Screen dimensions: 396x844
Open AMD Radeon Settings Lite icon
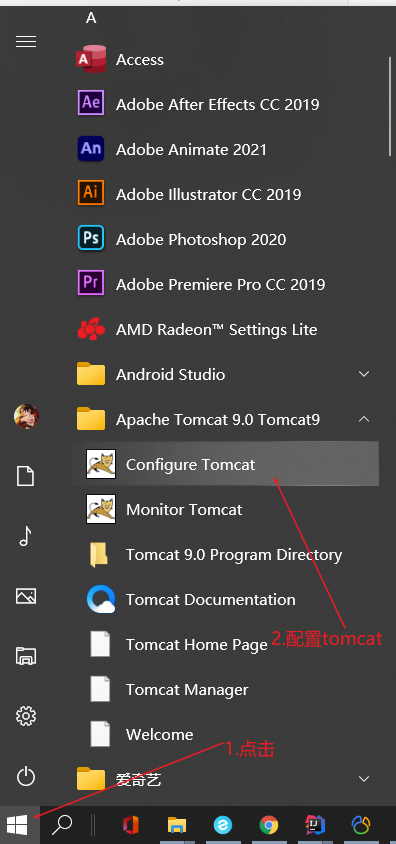pos(91,329)
